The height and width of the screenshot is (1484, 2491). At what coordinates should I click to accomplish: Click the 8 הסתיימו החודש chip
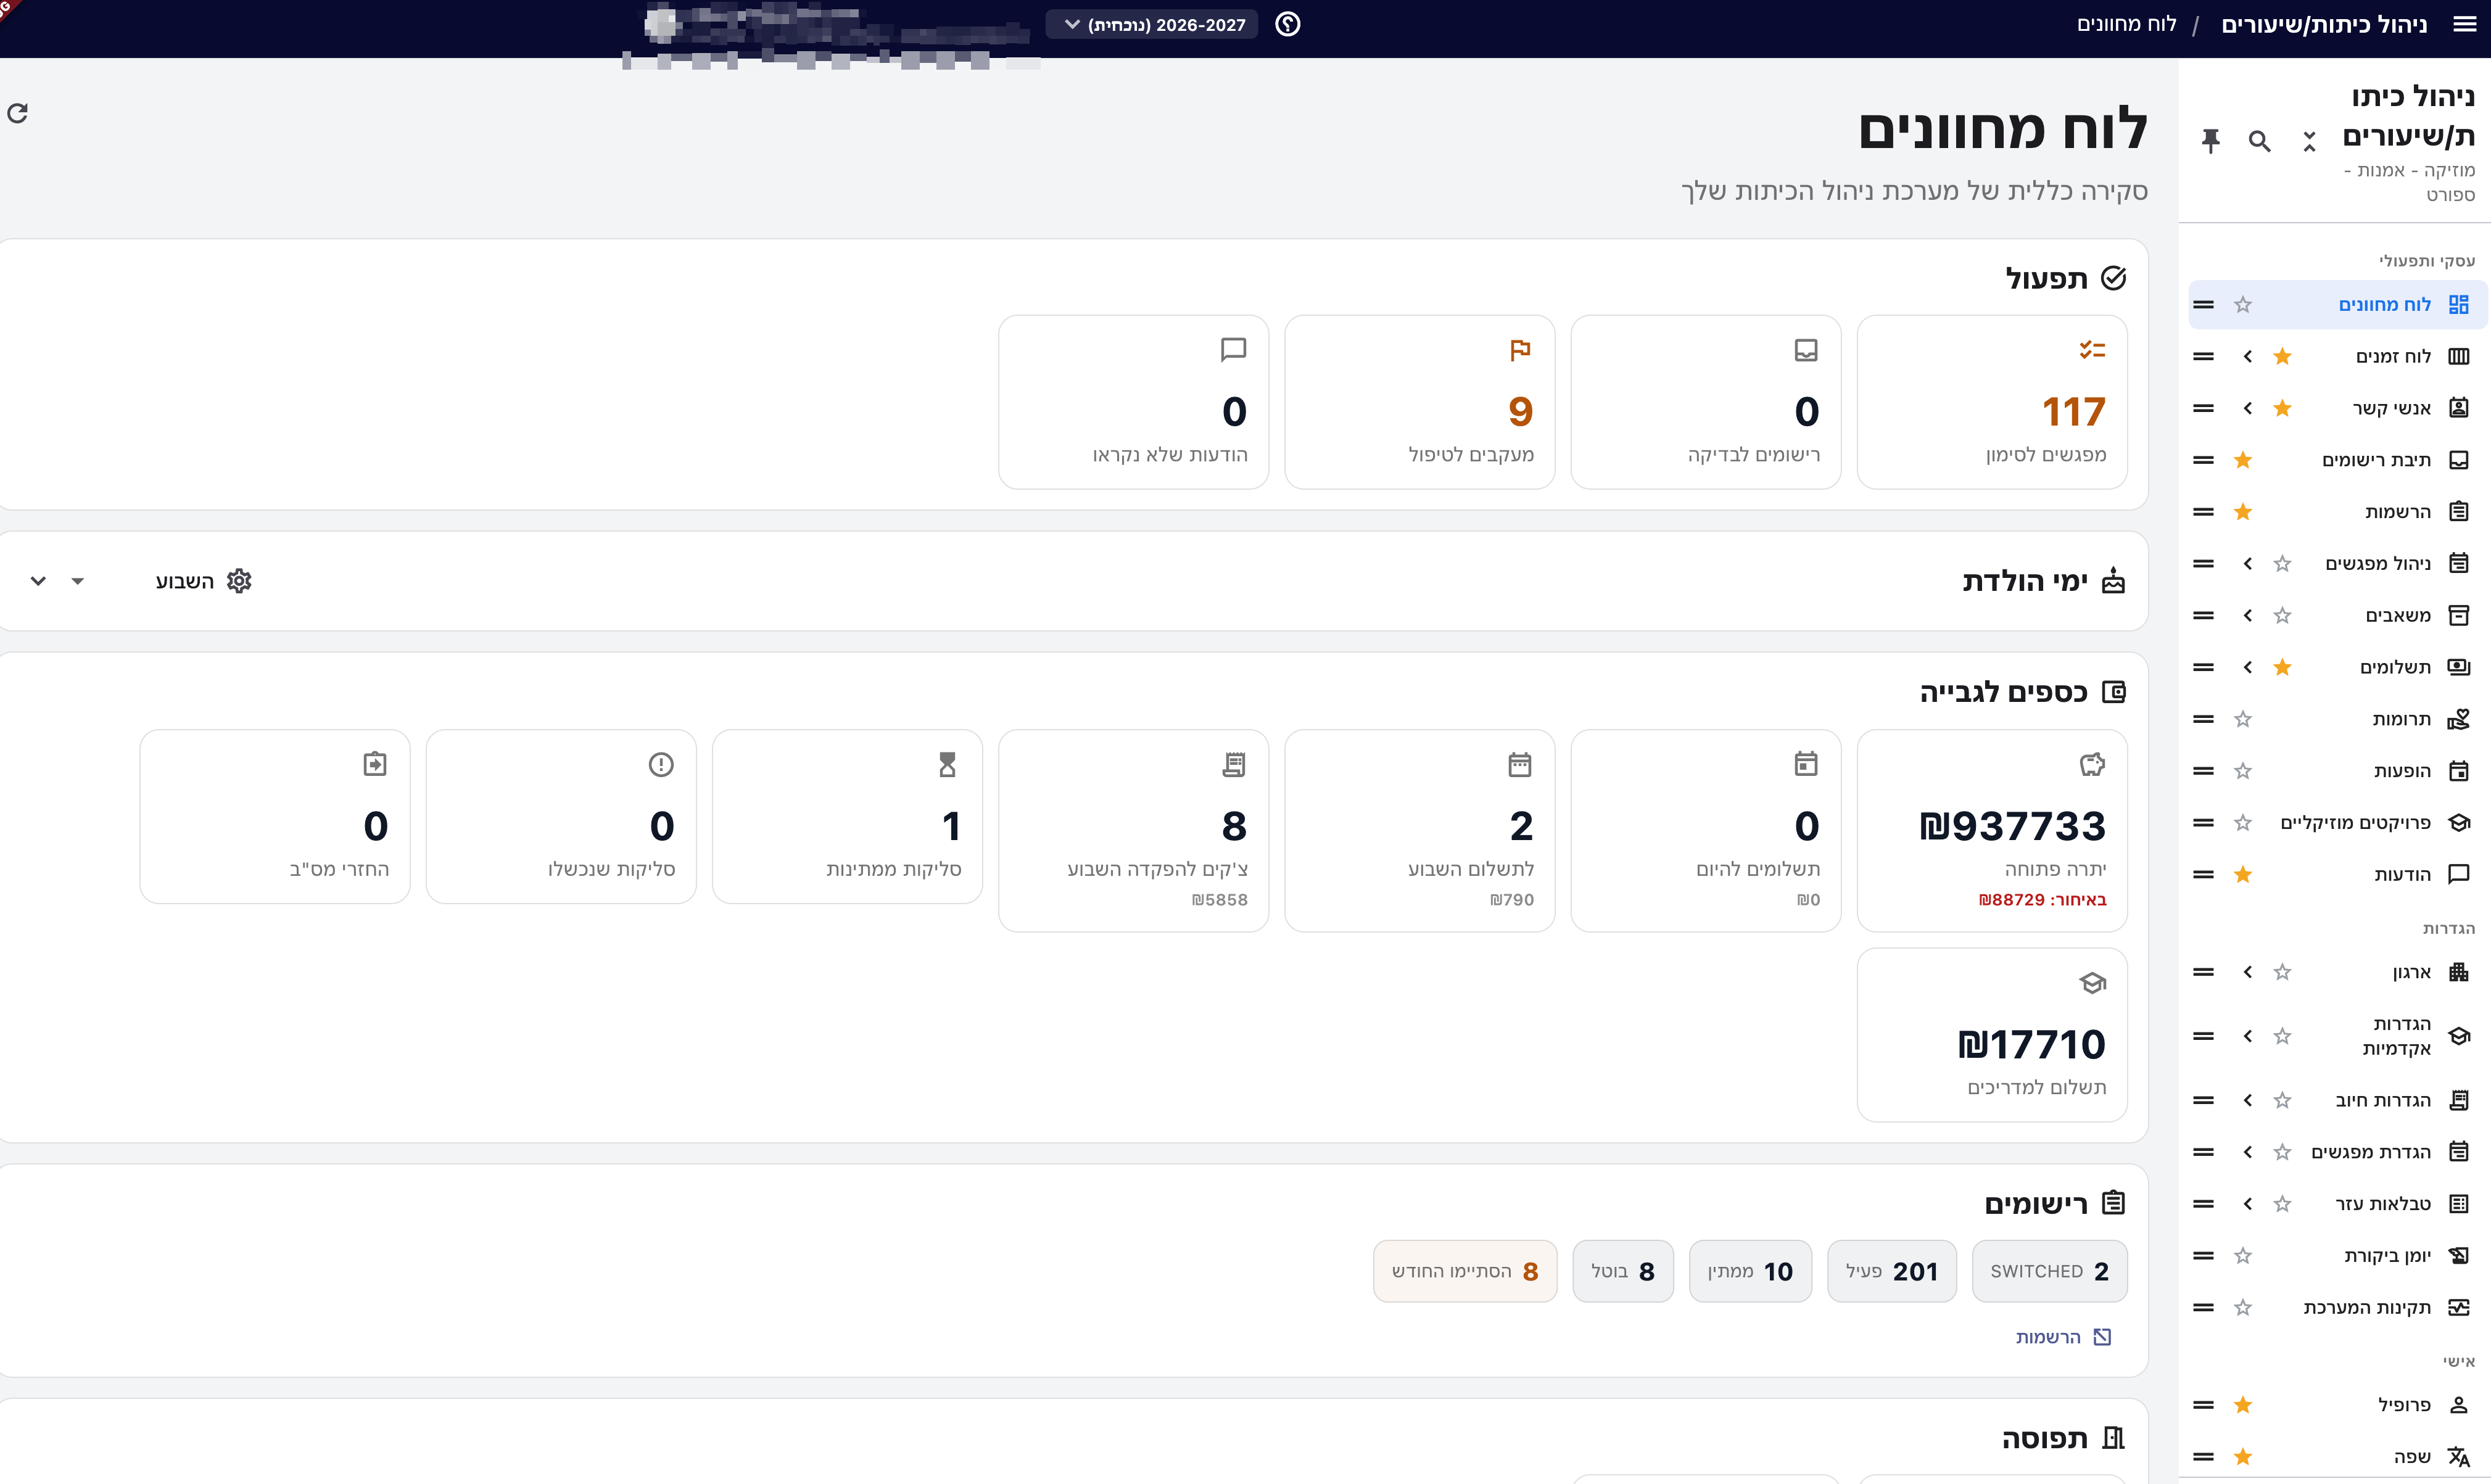point(1465,1271)
